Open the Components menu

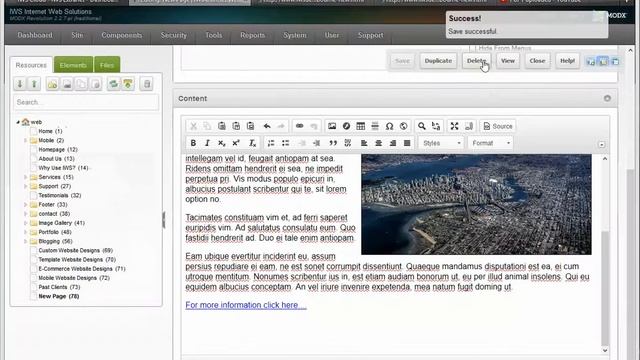(122, 35)
